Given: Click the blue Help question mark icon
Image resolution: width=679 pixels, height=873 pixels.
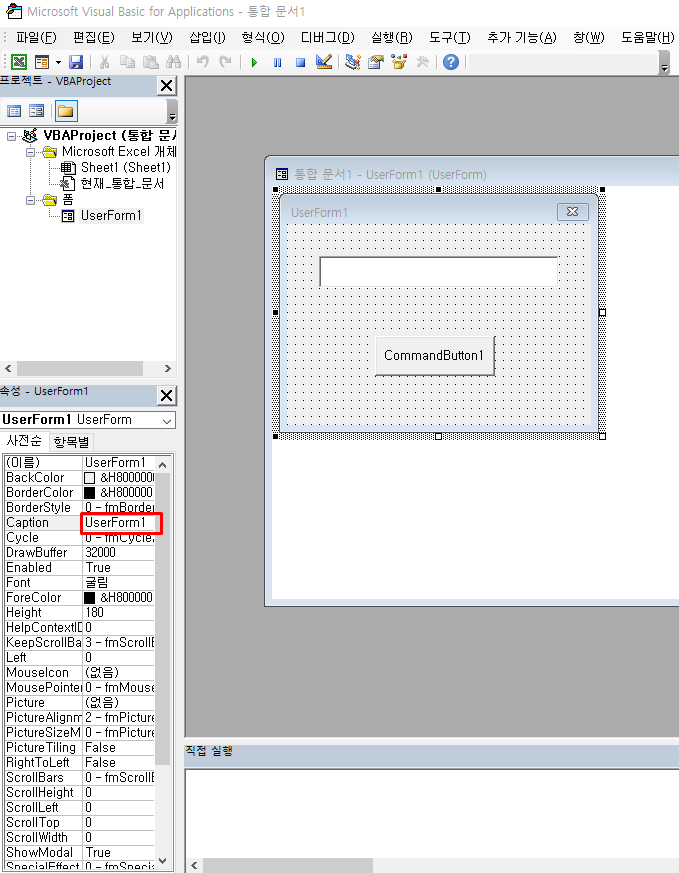Looking at the screenshot, I should [451, 62].
